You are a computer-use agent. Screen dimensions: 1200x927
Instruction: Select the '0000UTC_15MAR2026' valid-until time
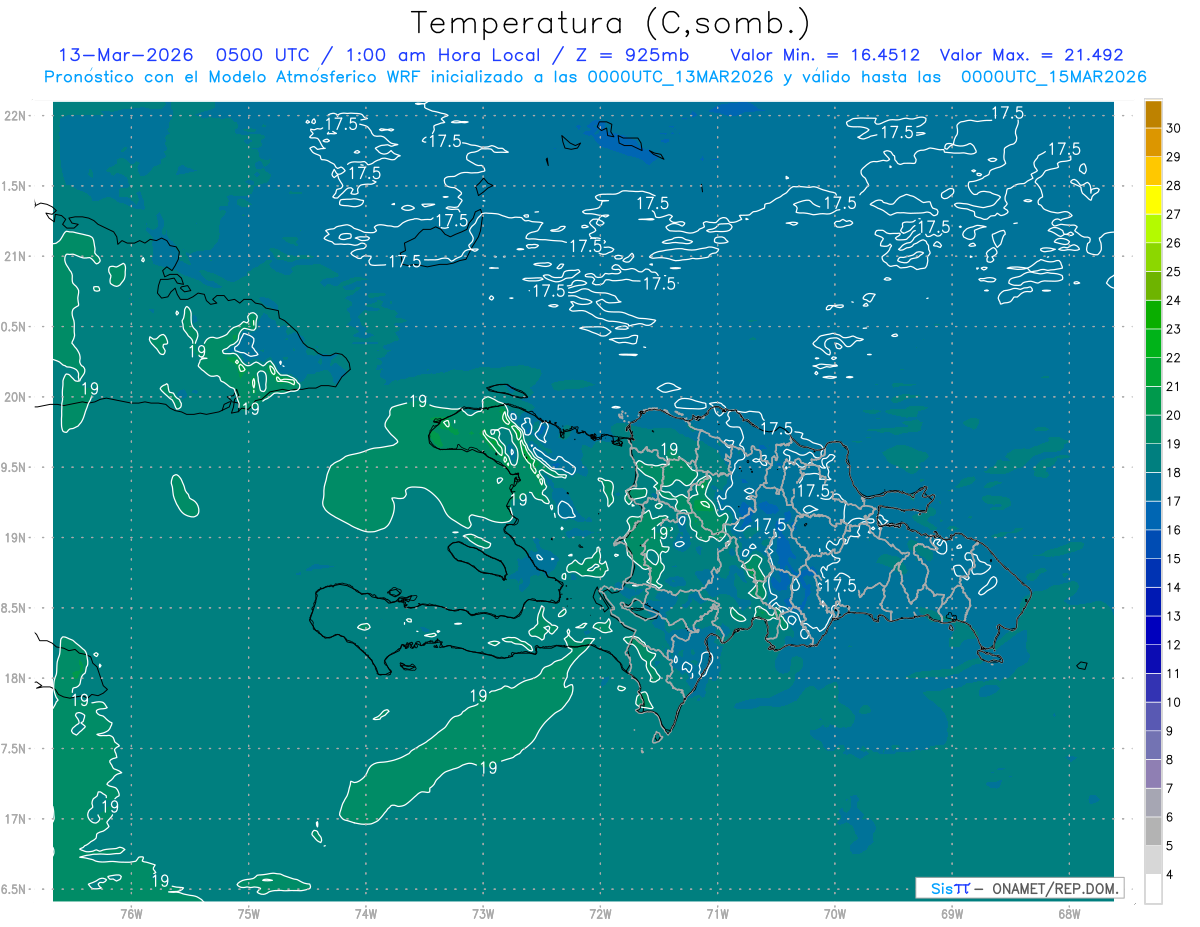[x=1053, y=77]
